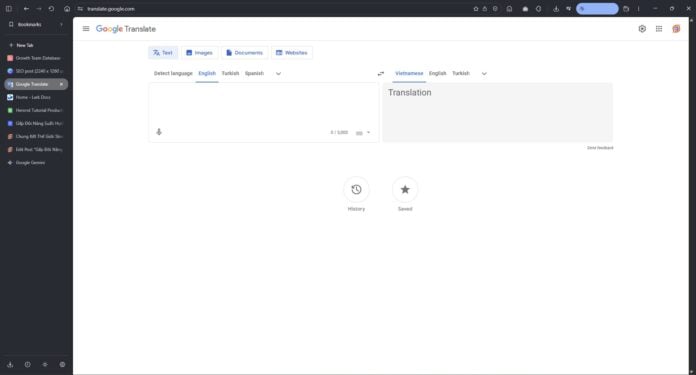Click the browser downloads toolbar icon
This screenshot has height=375, width=696.
tap(556, 9)
